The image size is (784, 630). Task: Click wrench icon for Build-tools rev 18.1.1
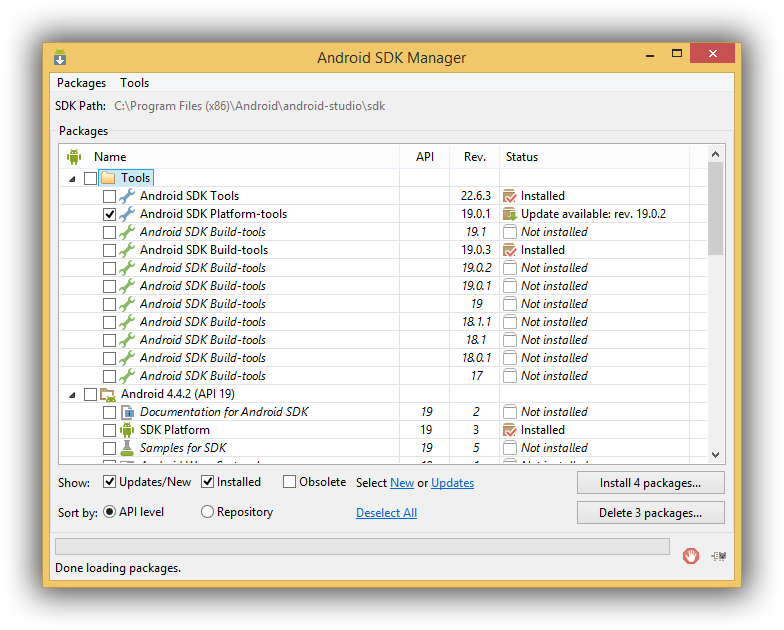(x=127, y=322)
